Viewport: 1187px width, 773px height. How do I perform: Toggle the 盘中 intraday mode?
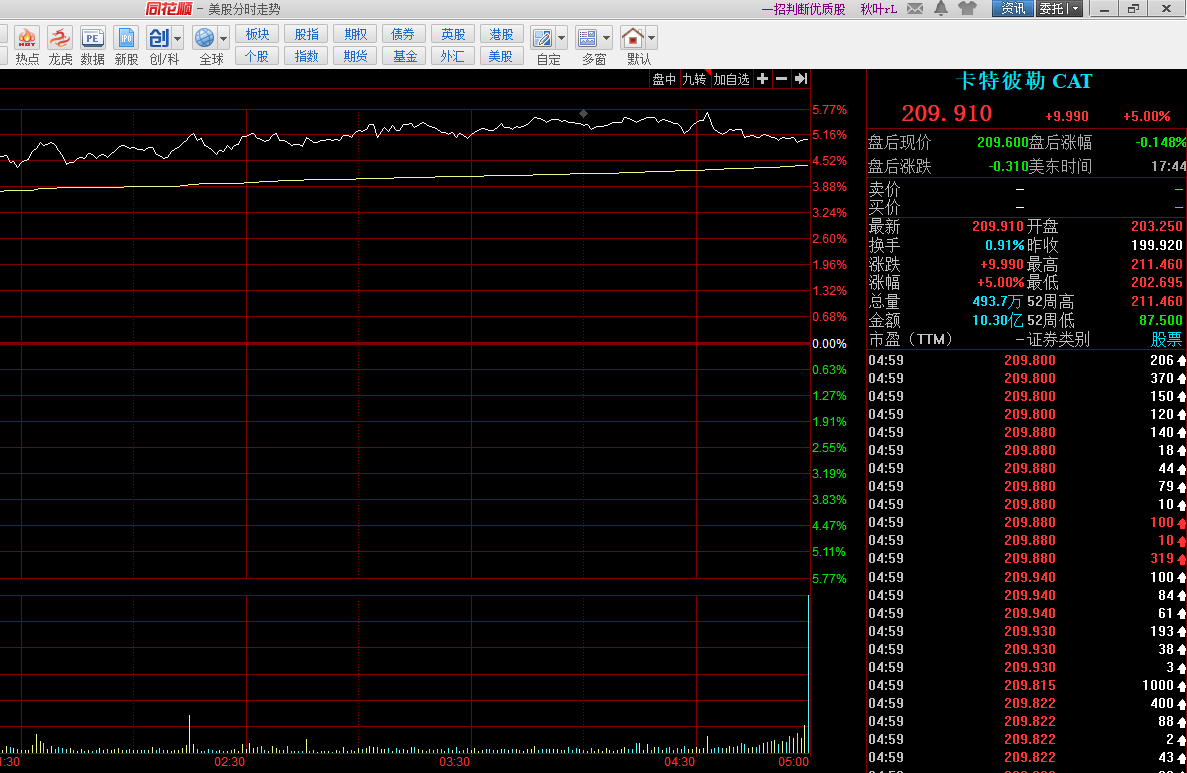(x=664, y=79)
